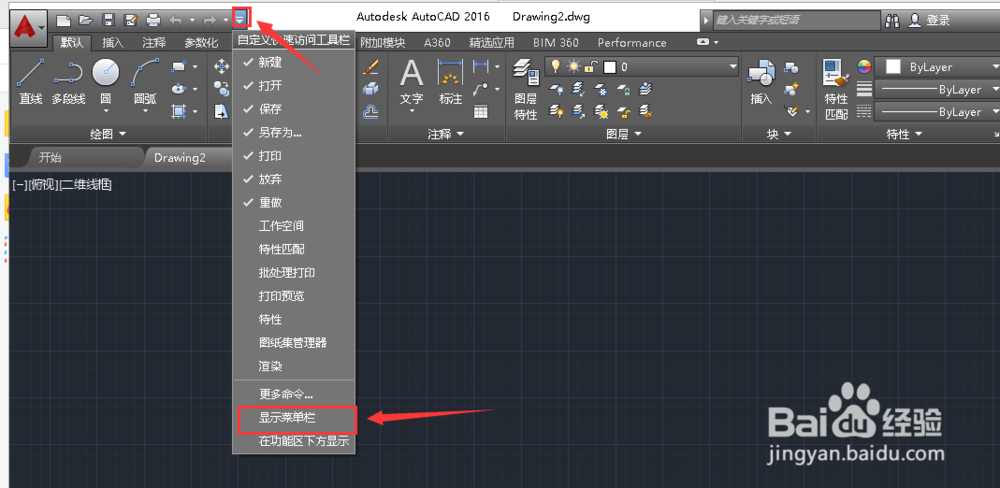Open the customize quick access toolbar dropdown

click(241, 18)
